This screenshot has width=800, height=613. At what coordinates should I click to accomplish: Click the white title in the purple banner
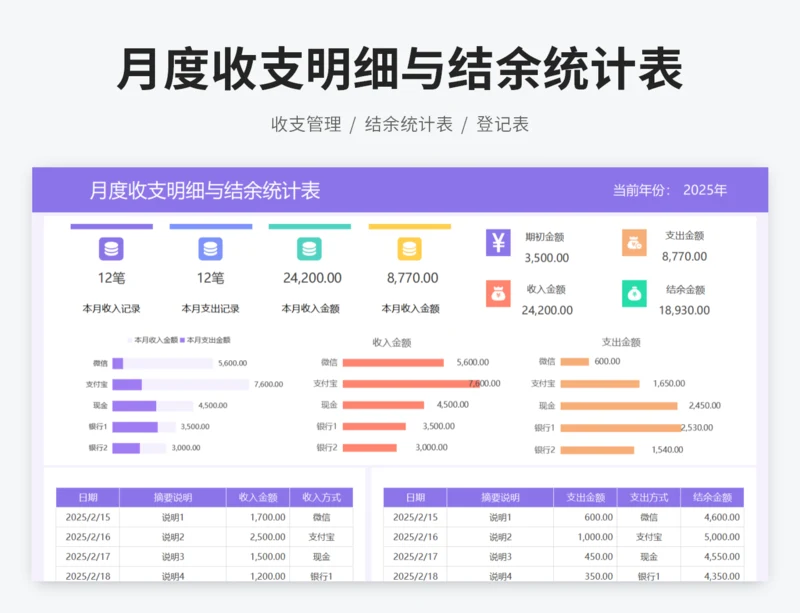205,190
